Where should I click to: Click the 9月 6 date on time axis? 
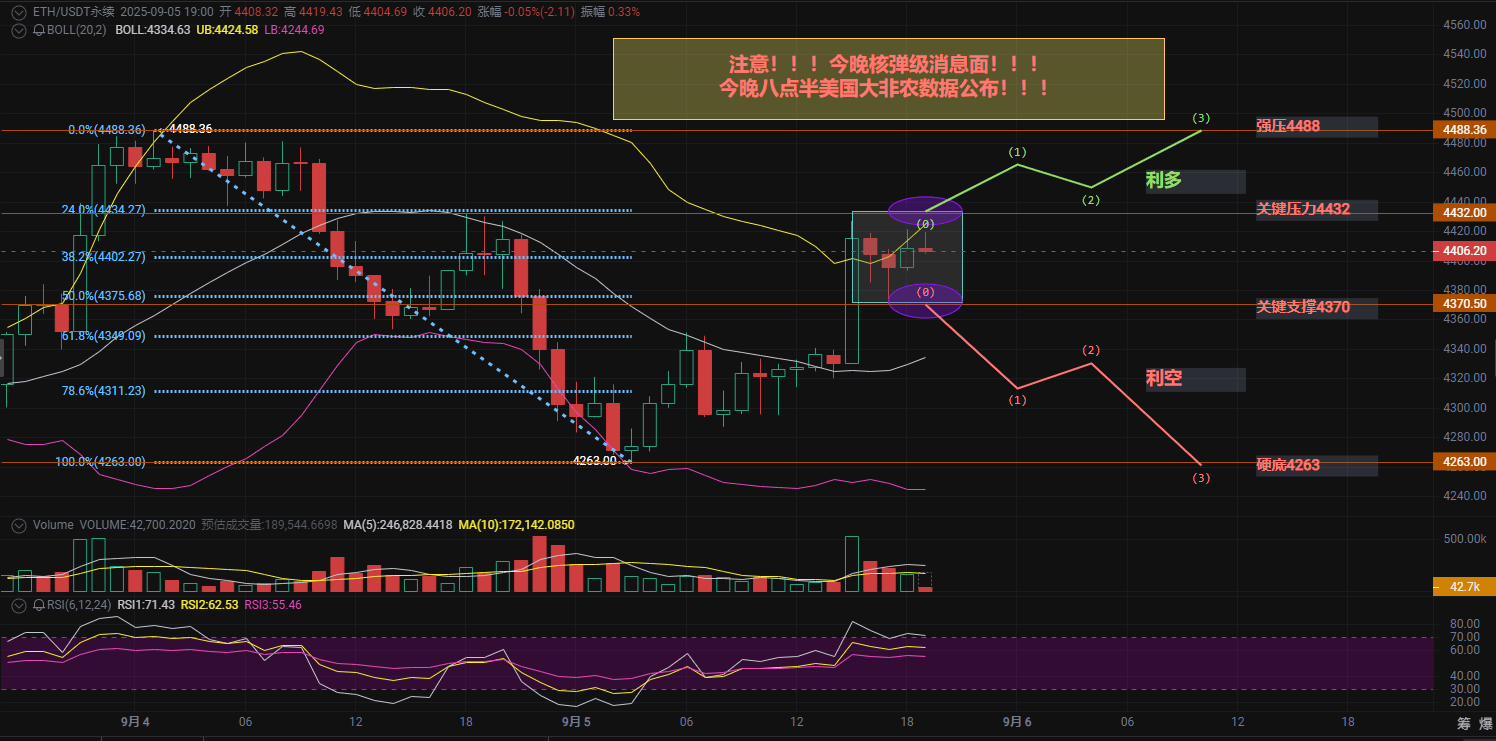tap(1018, 722)
